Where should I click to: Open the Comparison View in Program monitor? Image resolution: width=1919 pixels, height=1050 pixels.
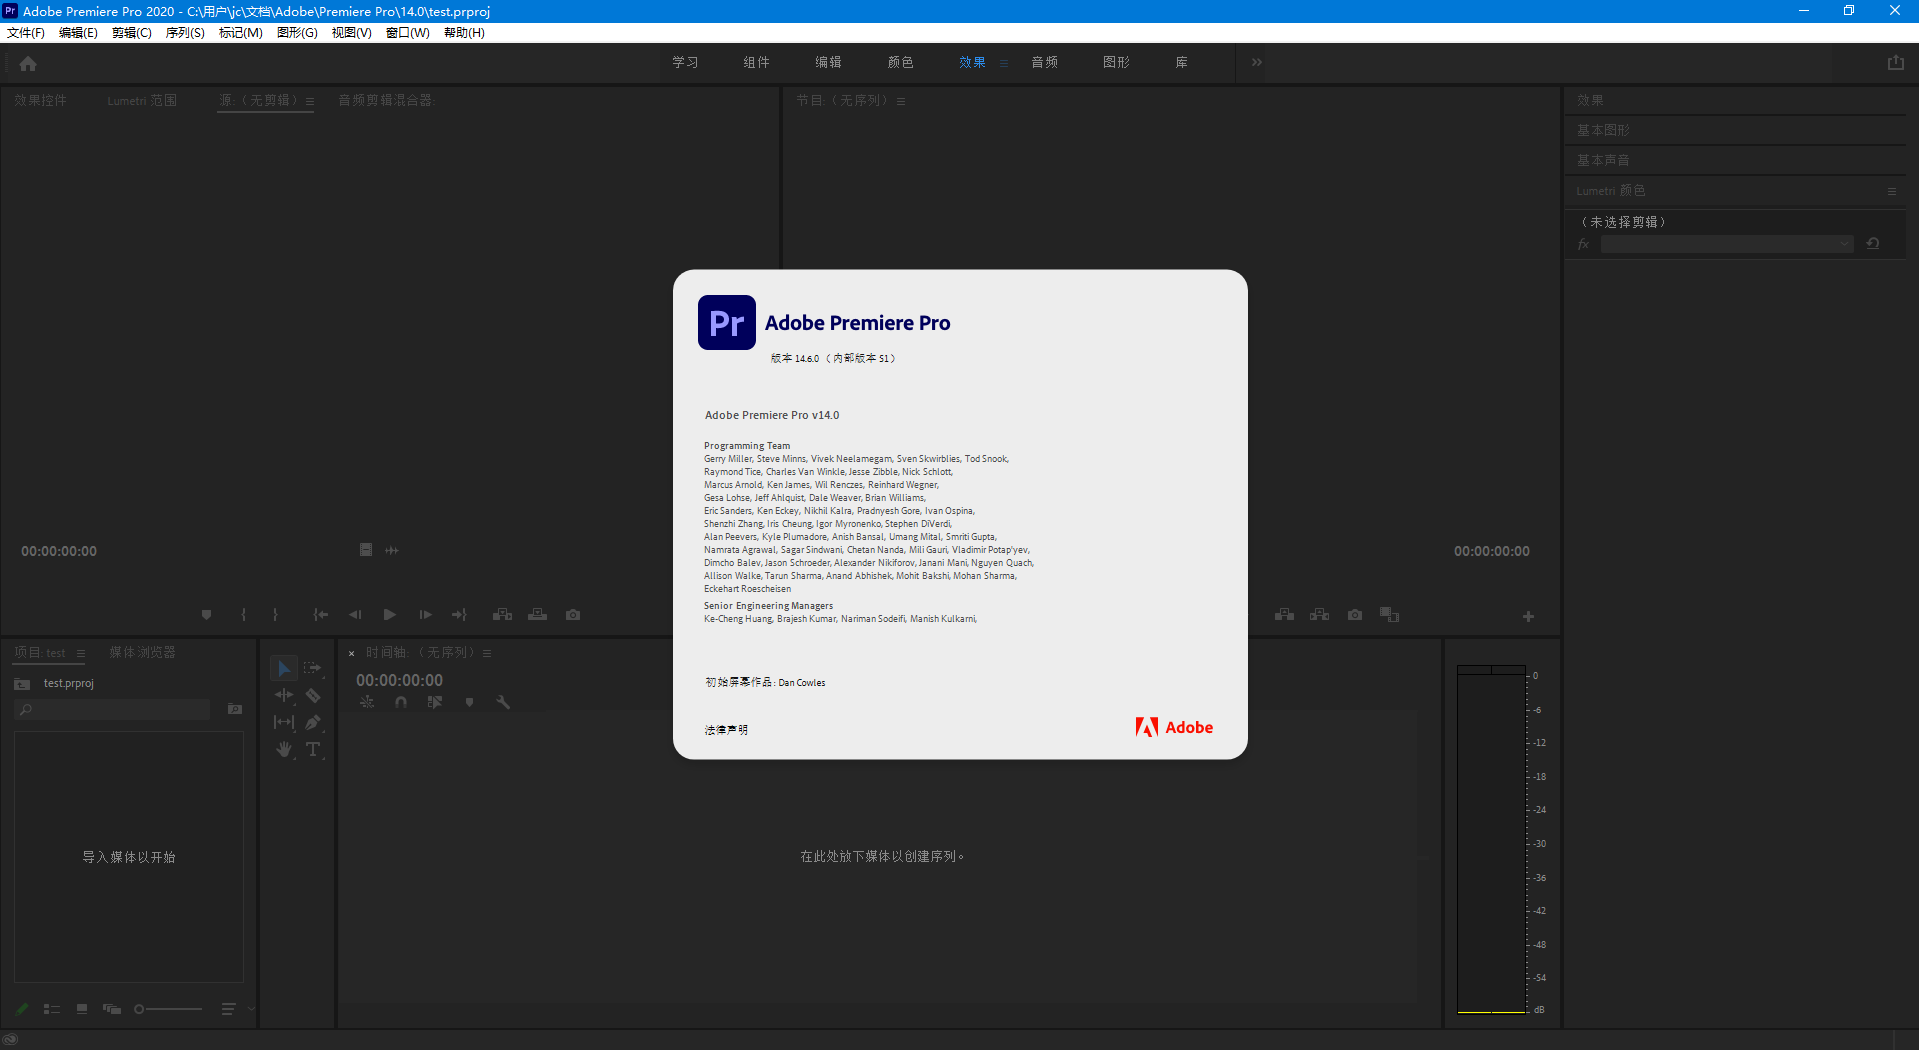(1390, 615)
